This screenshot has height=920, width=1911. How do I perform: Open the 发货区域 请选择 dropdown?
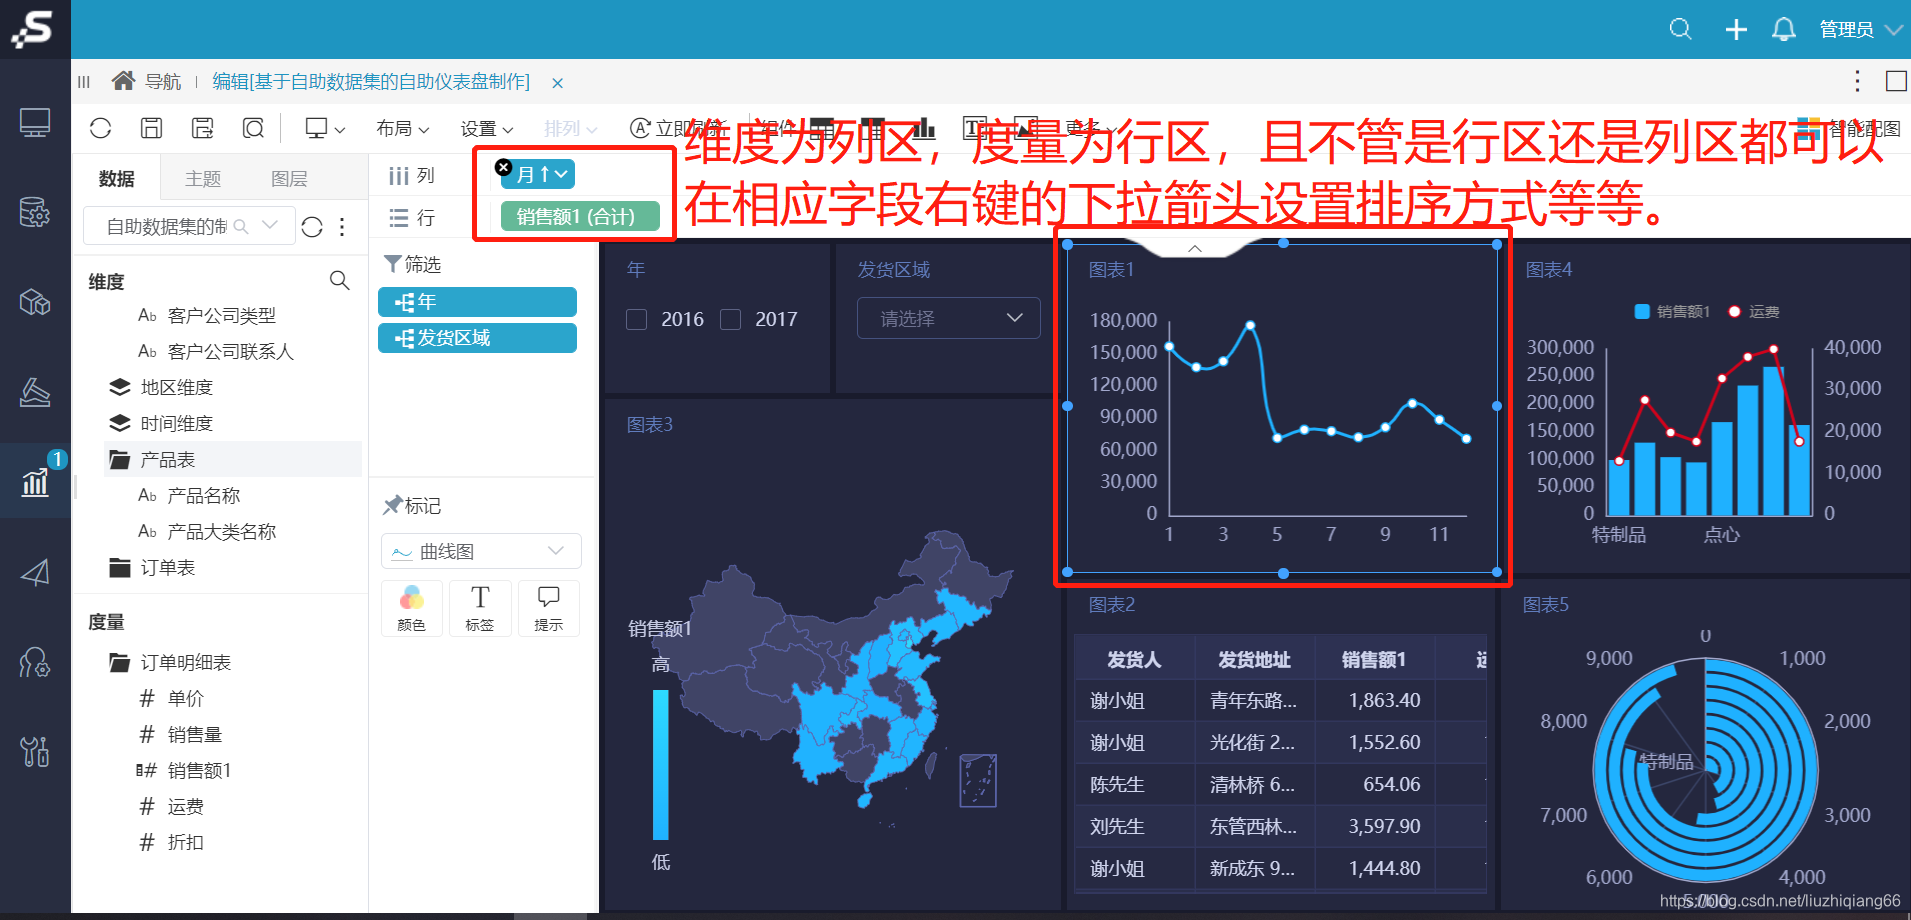(948, 318)
